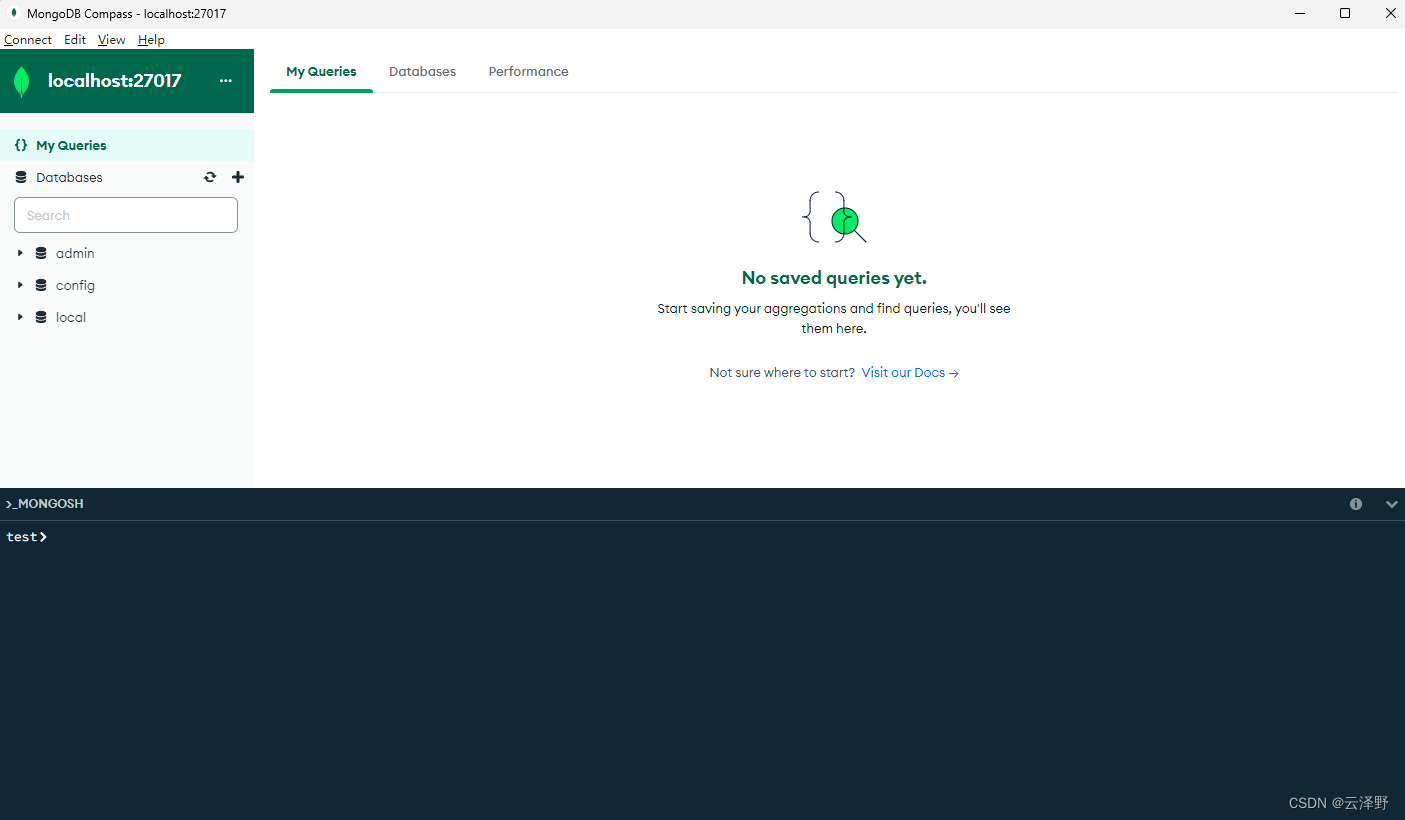1405x820 pixels.
Task: Select Databases label in the sidebar
Action: coord(69,177)
